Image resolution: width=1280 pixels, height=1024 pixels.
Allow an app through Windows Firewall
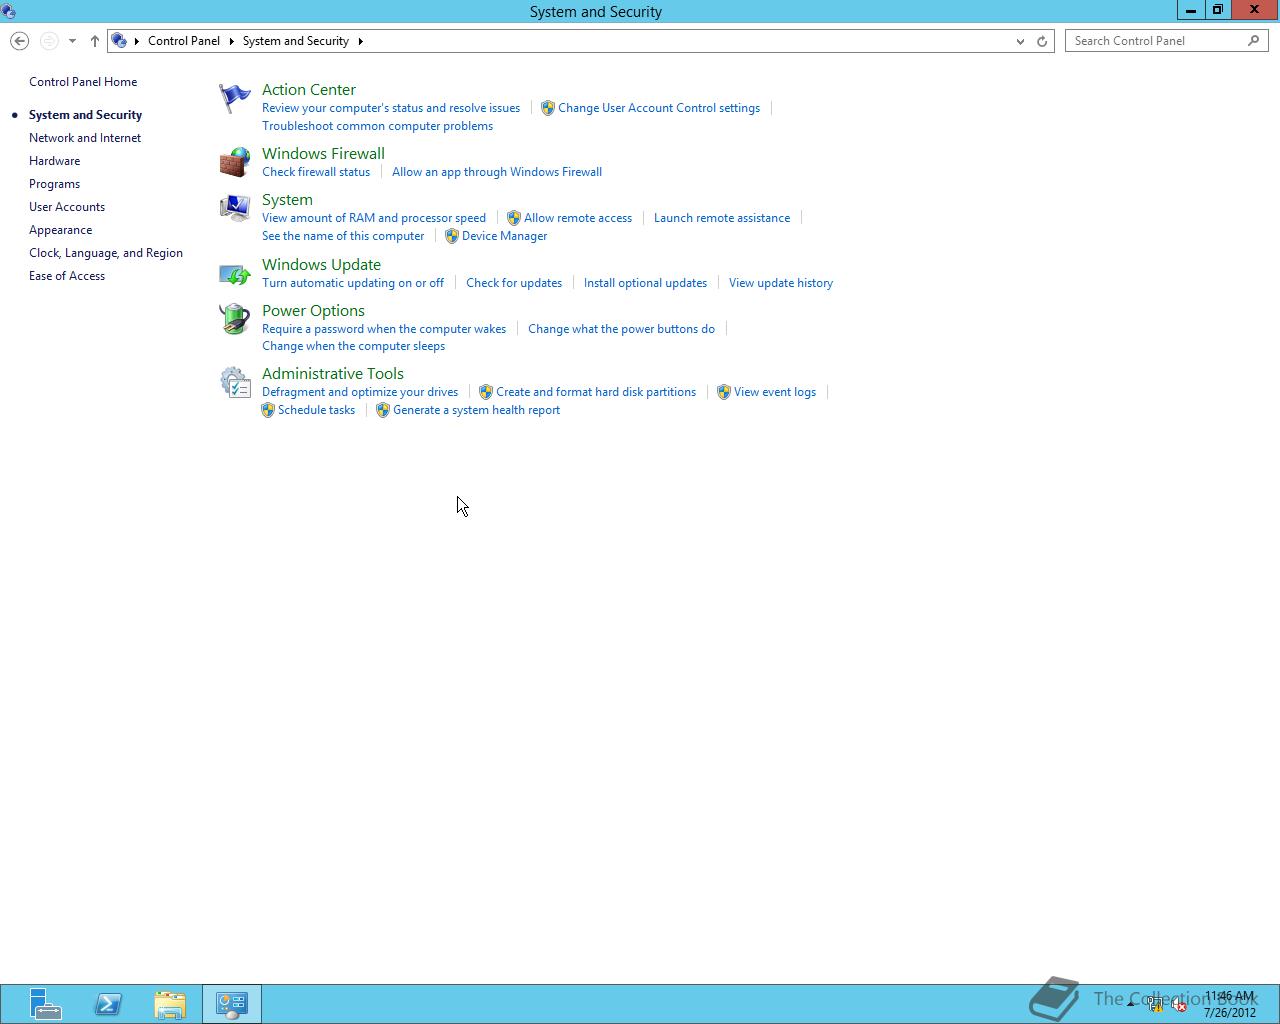pos(497,172)
